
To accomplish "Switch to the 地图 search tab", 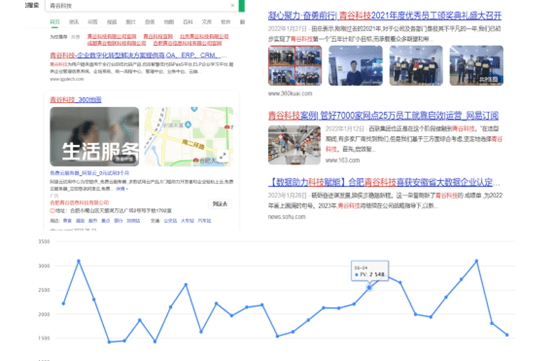I will coord(169,22).
